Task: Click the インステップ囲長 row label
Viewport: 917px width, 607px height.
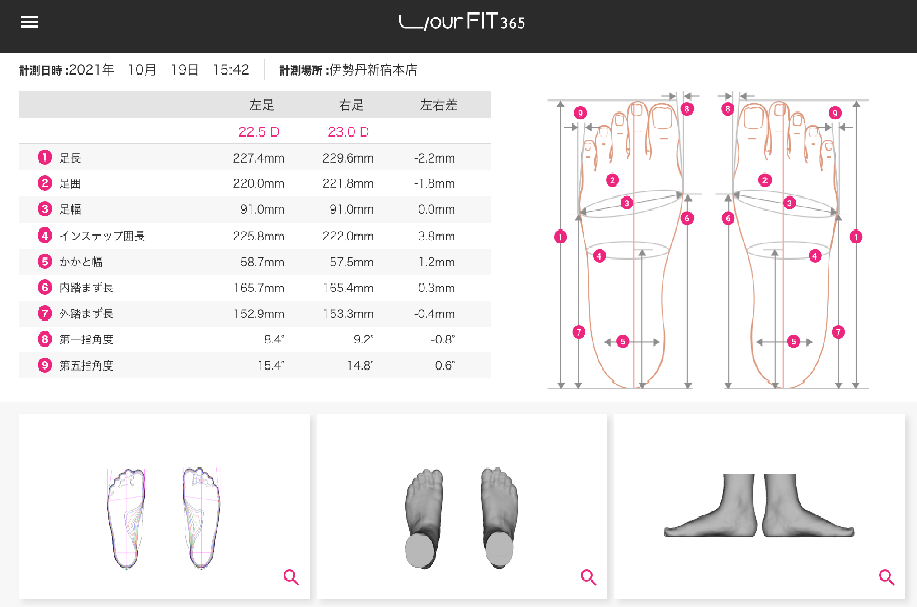Action: click(x=102, y=236)
